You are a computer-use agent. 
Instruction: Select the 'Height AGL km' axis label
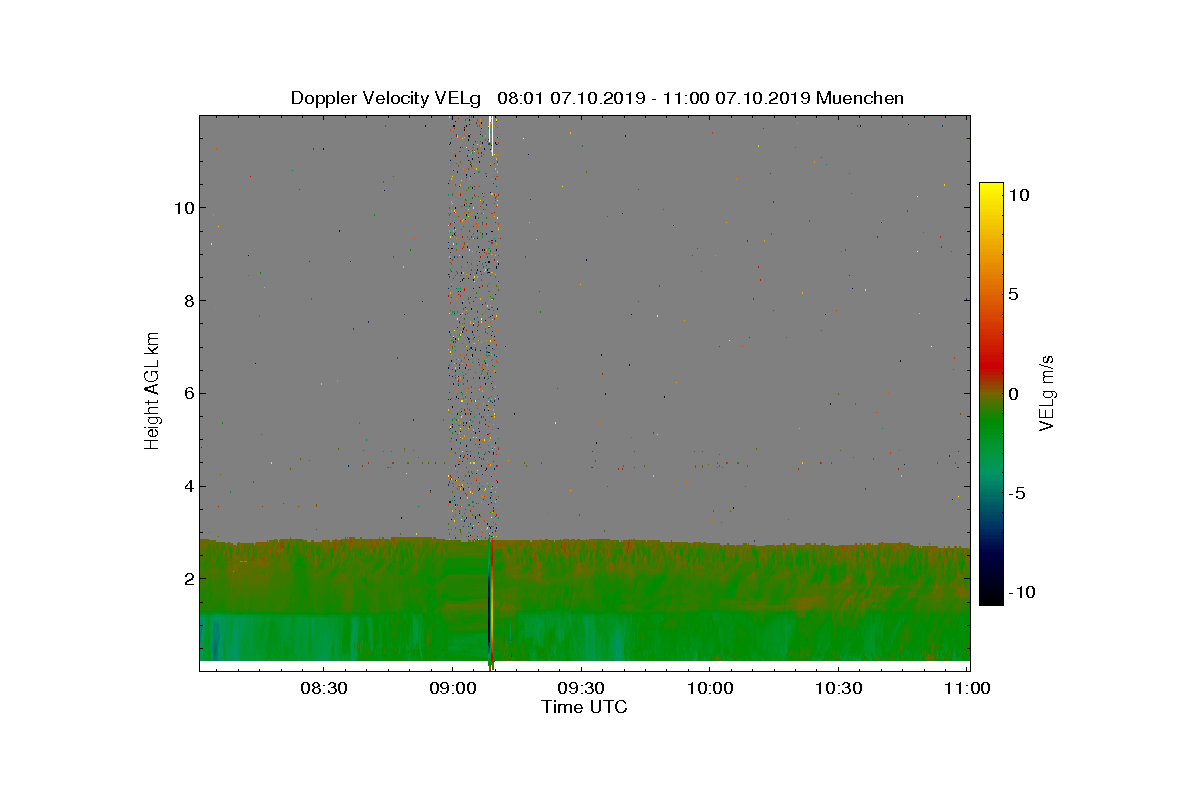tap(152, 390)
